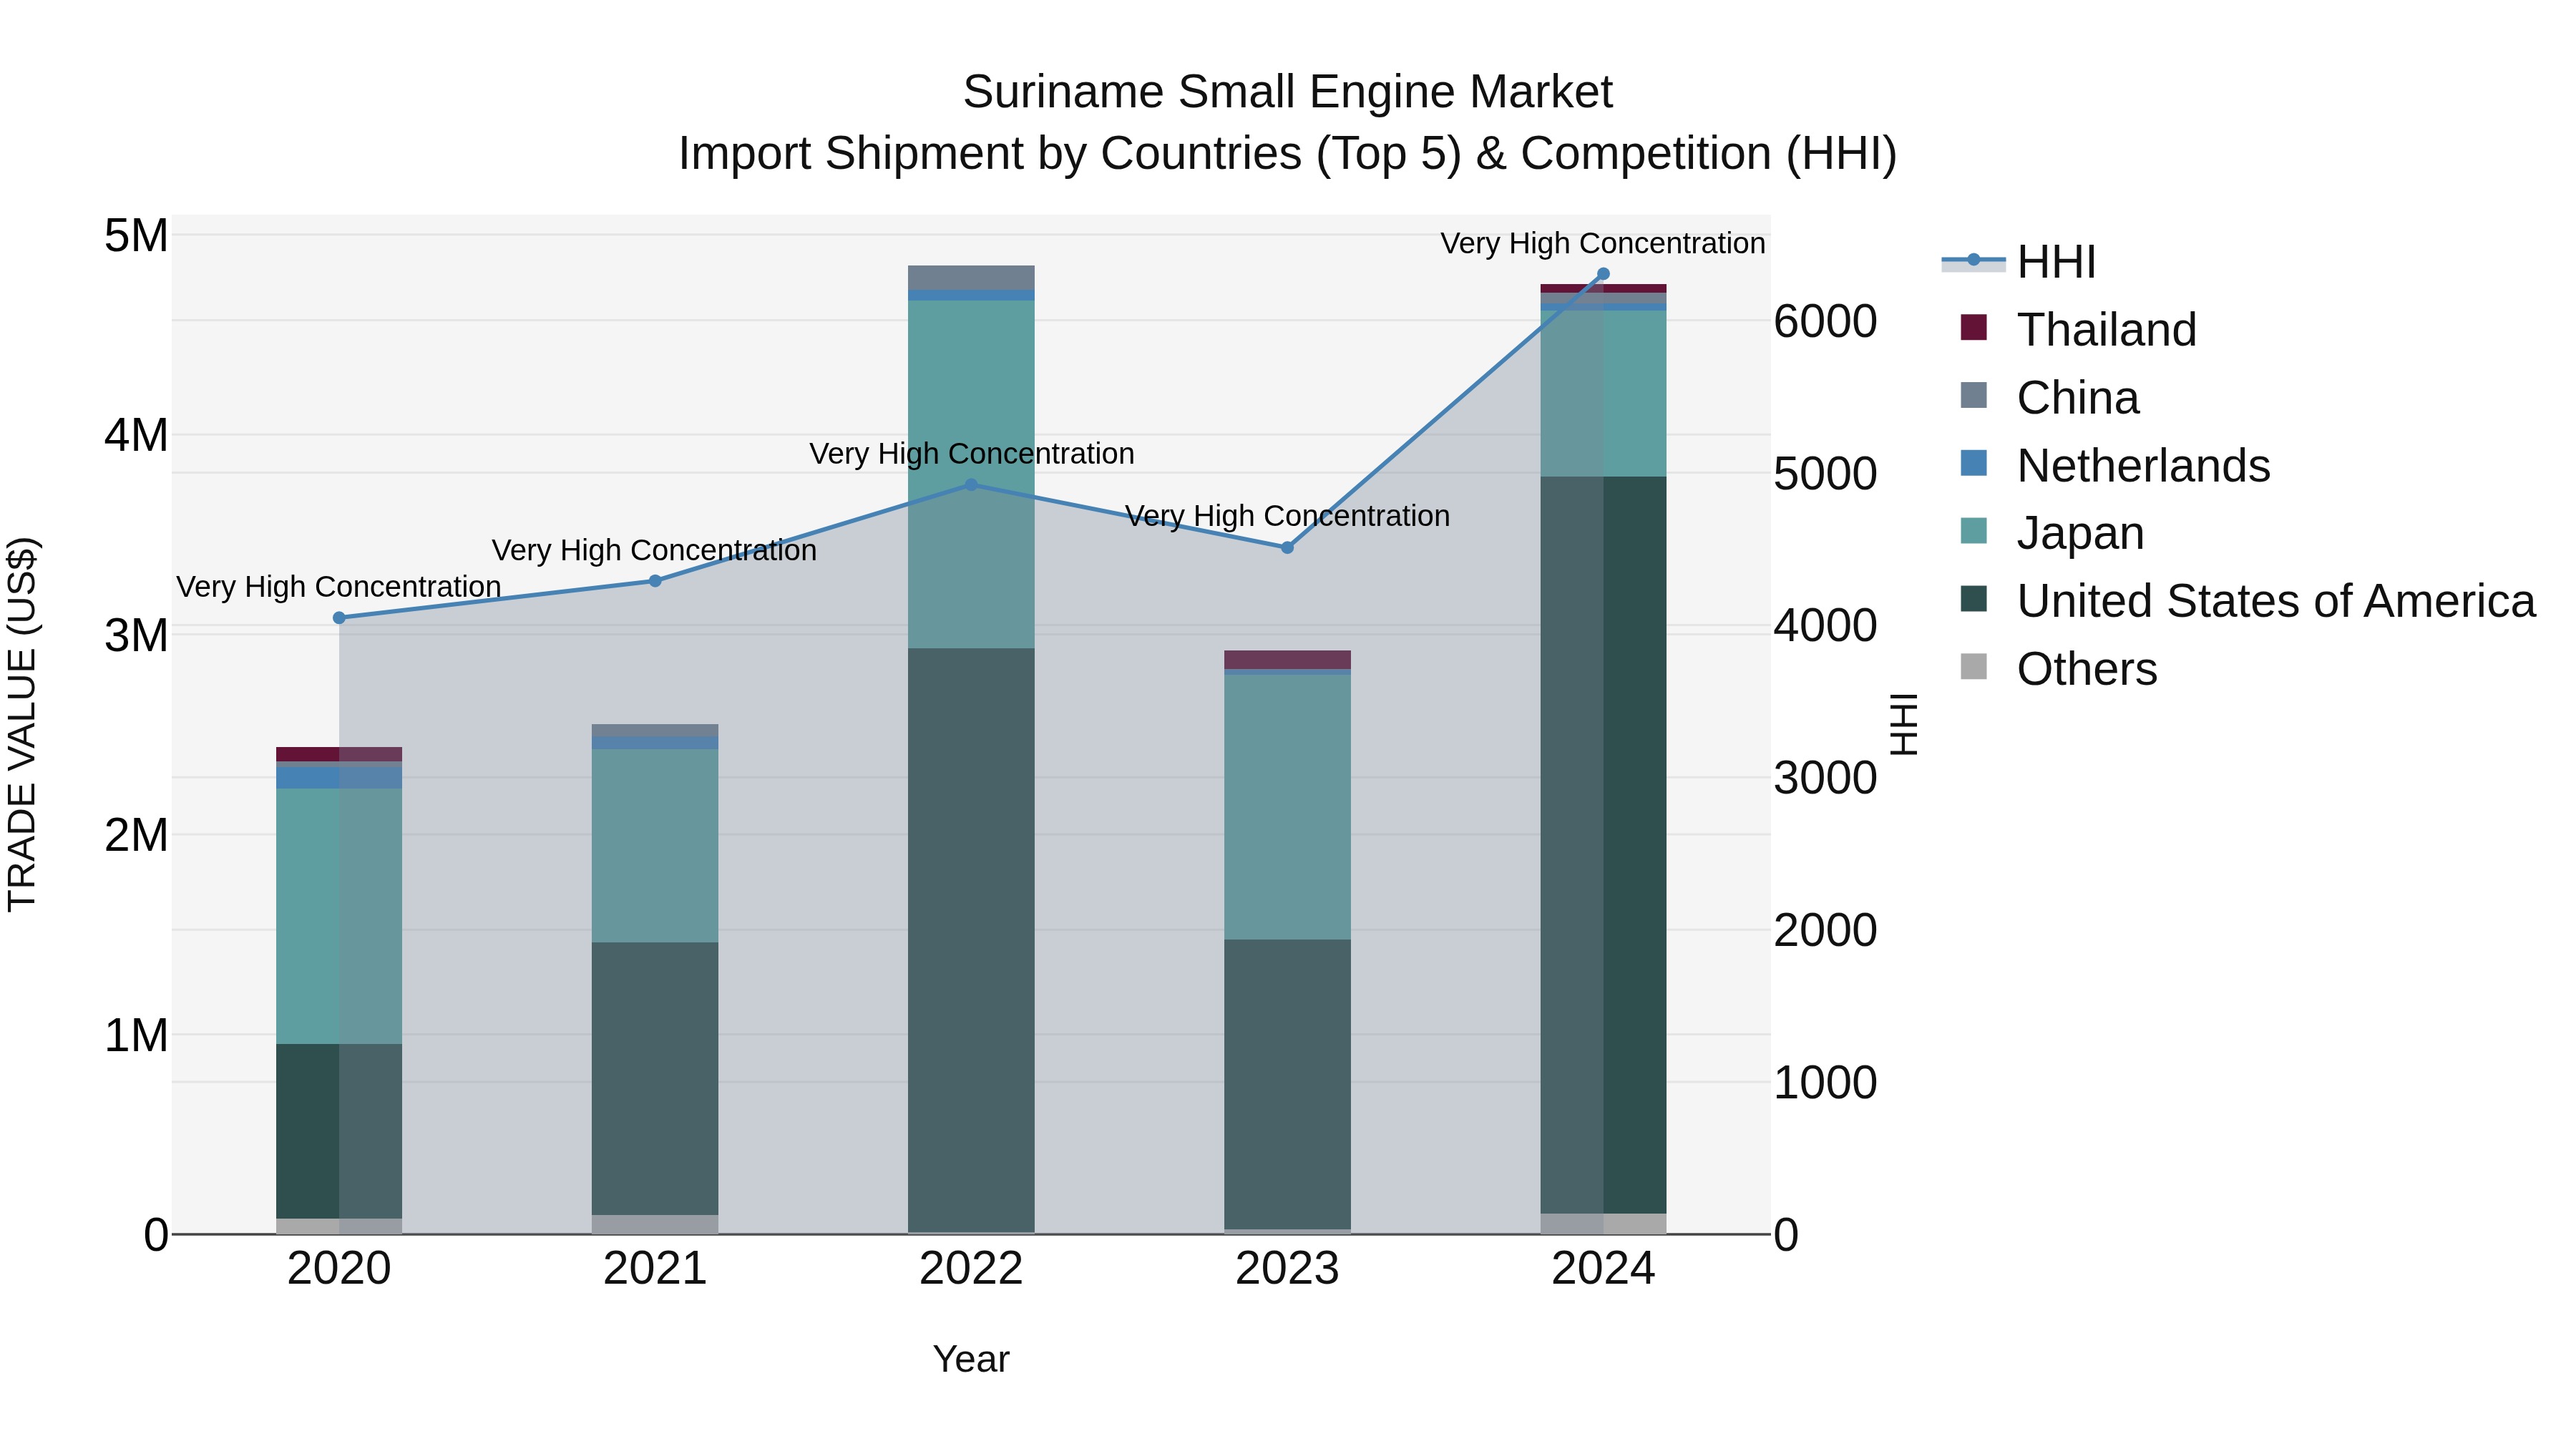Click the TRADE VALUE (US$) axis title
2576x1449 pixels.
pyautogui.click(x=22, y=724)
